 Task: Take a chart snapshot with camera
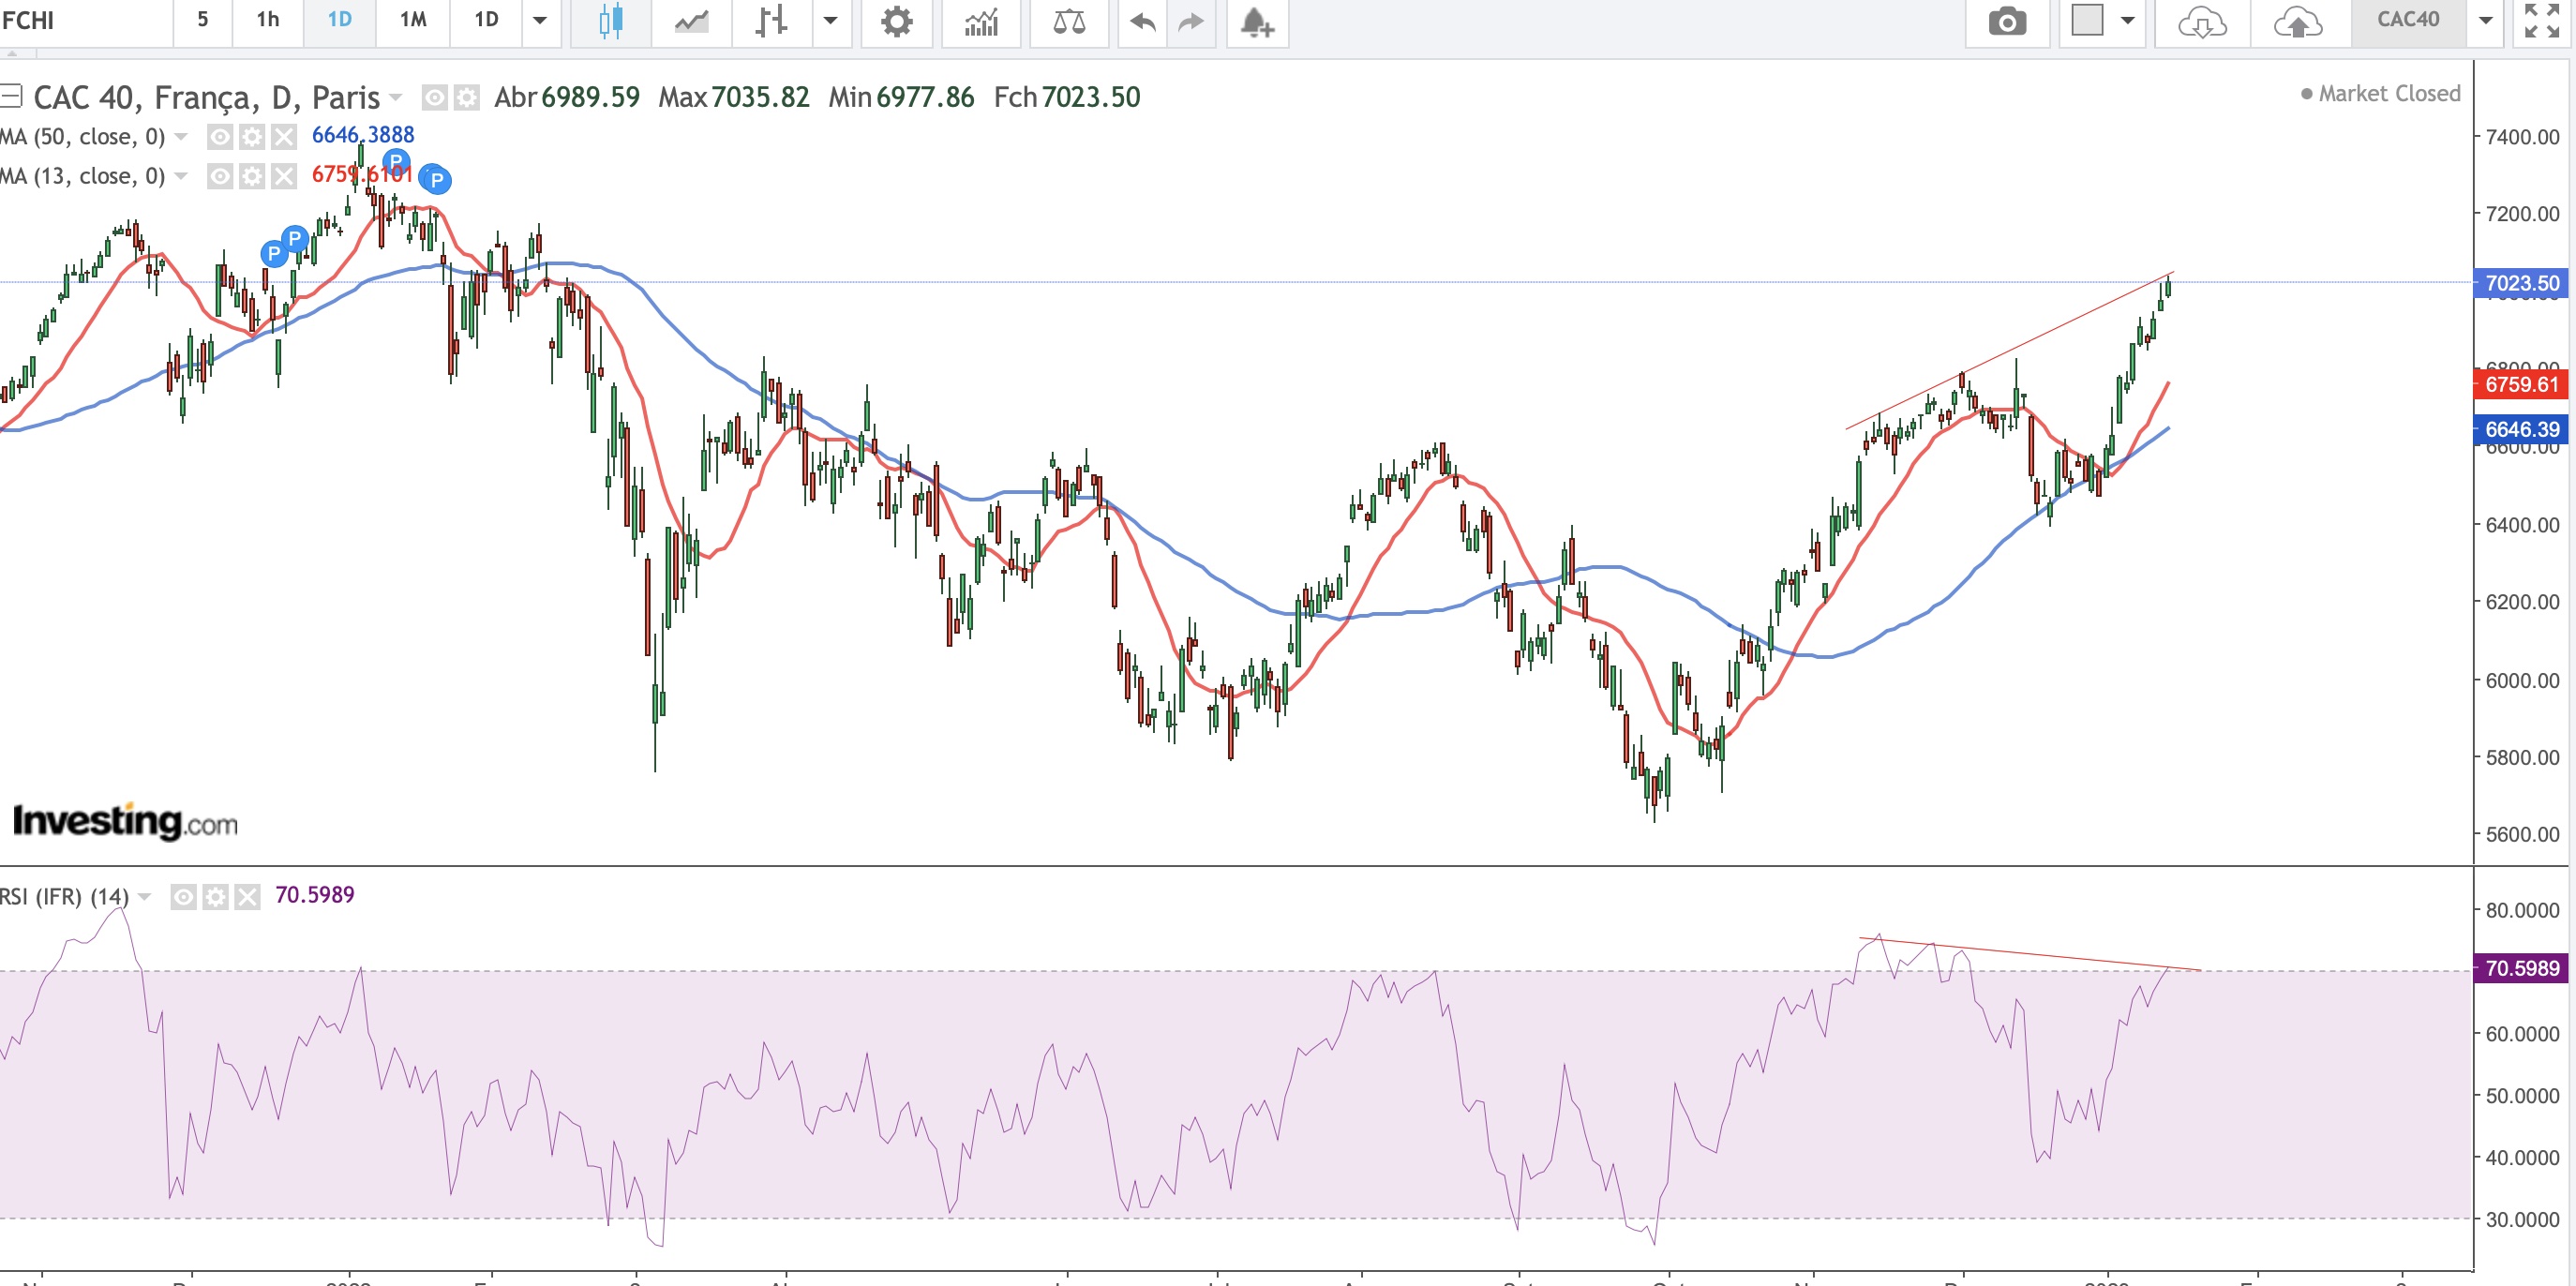pyautogui.click(x=2007, y=21)
